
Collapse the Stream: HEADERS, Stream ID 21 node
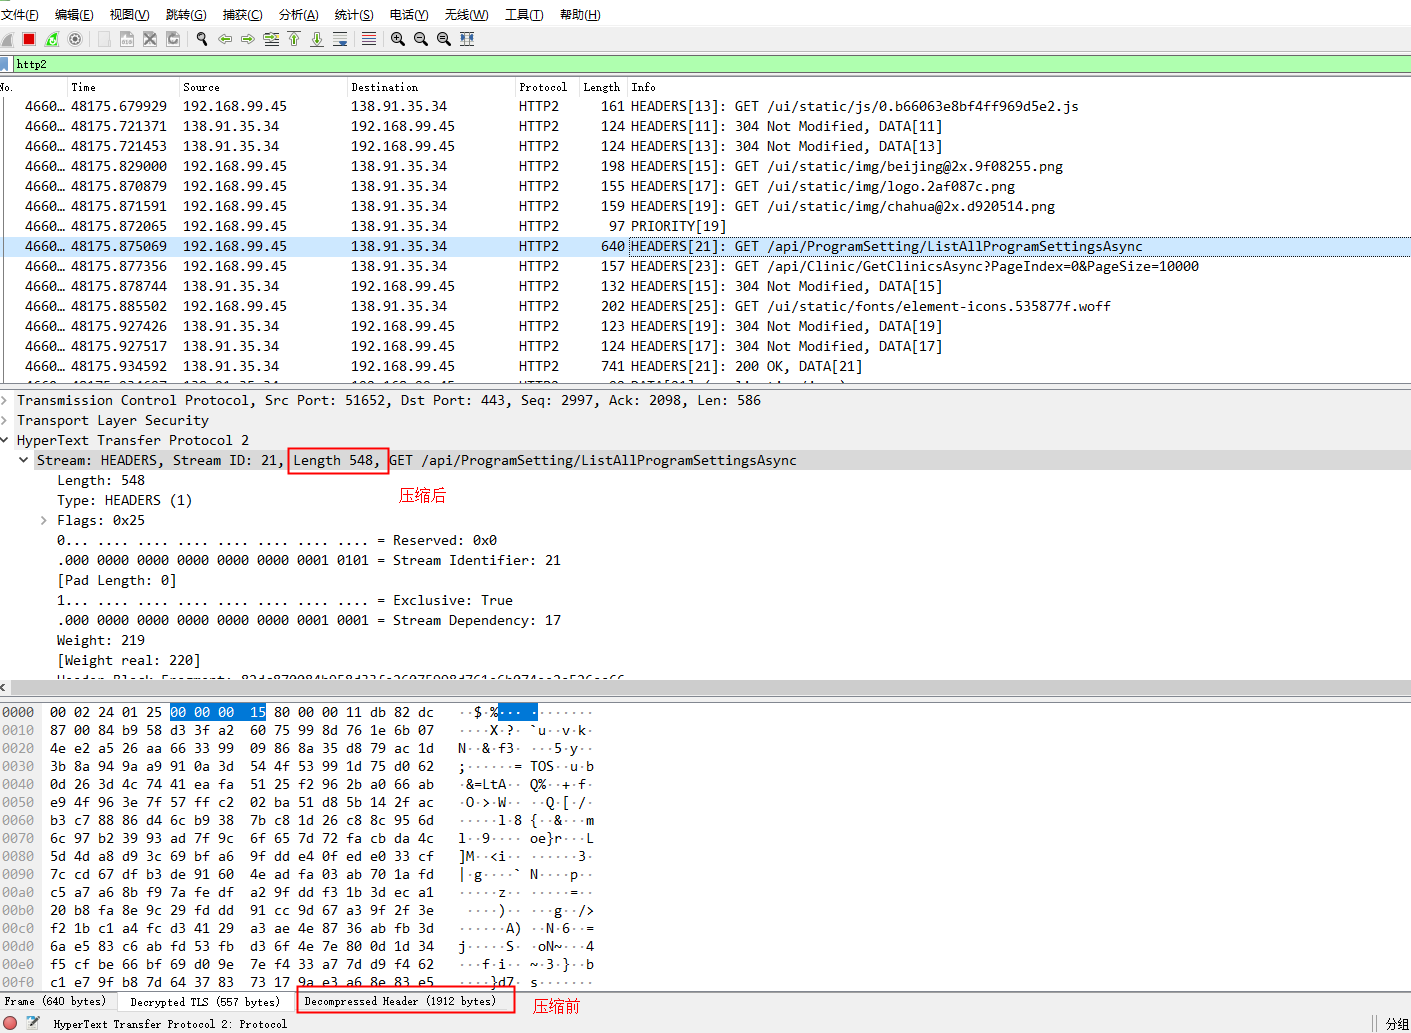[23, 460]
